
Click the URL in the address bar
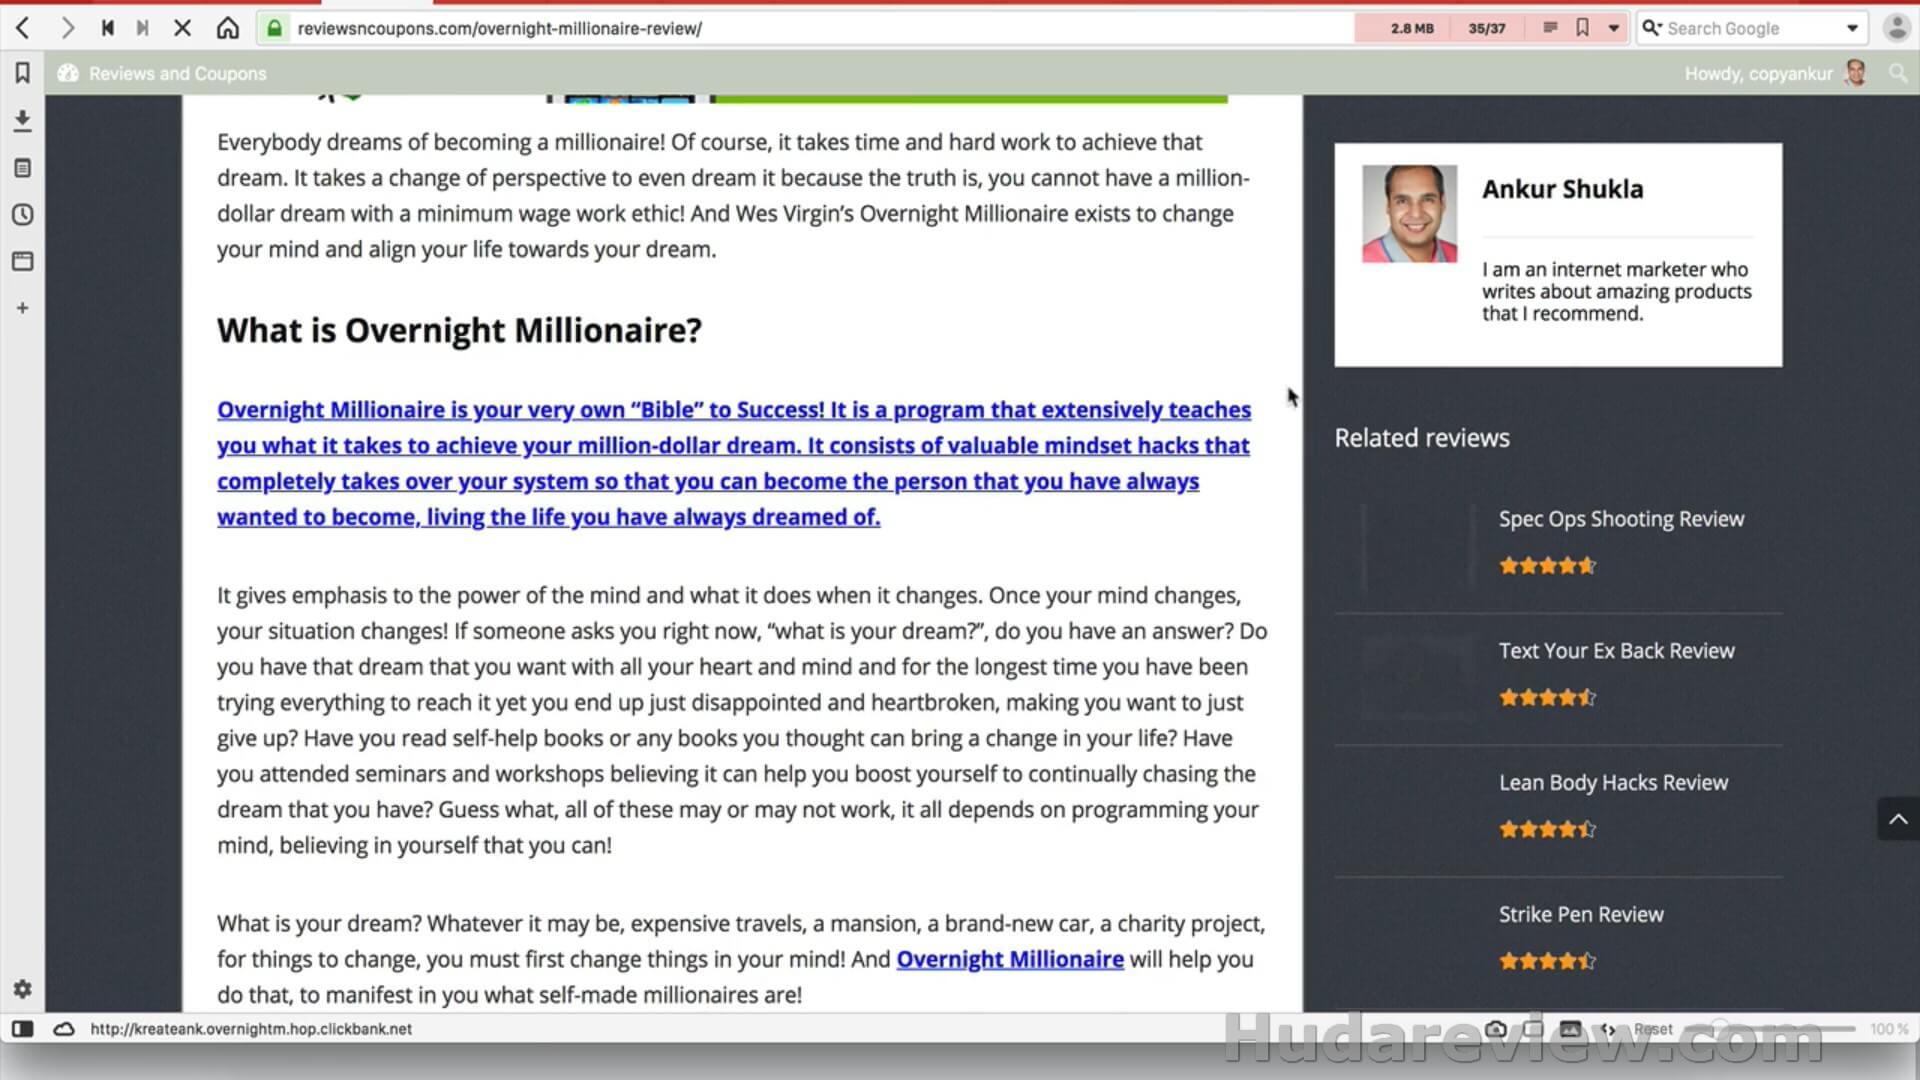tap(499, 28)
